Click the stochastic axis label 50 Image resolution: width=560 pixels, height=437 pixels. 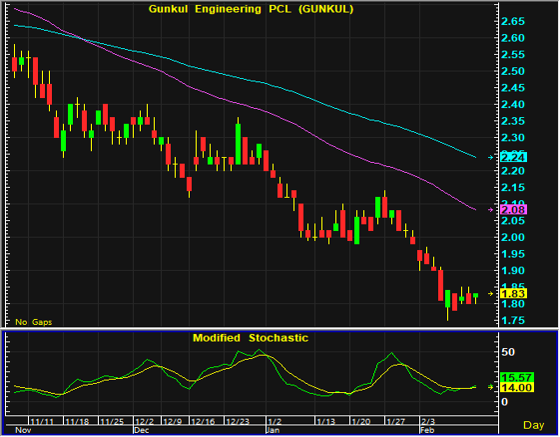tap(508, 352)
